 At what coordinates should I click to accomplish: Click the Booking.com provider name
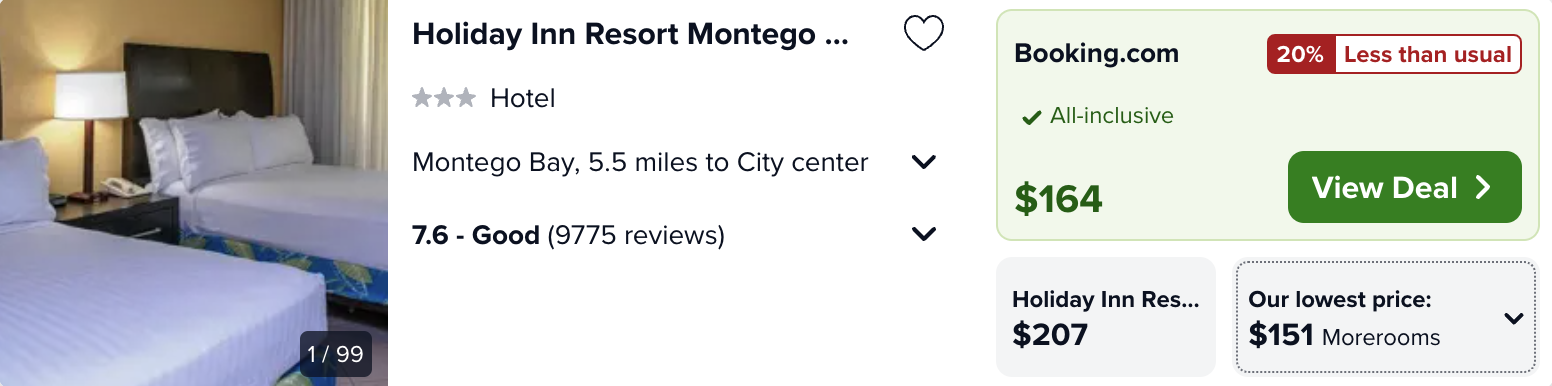(x=1097, y=54)
